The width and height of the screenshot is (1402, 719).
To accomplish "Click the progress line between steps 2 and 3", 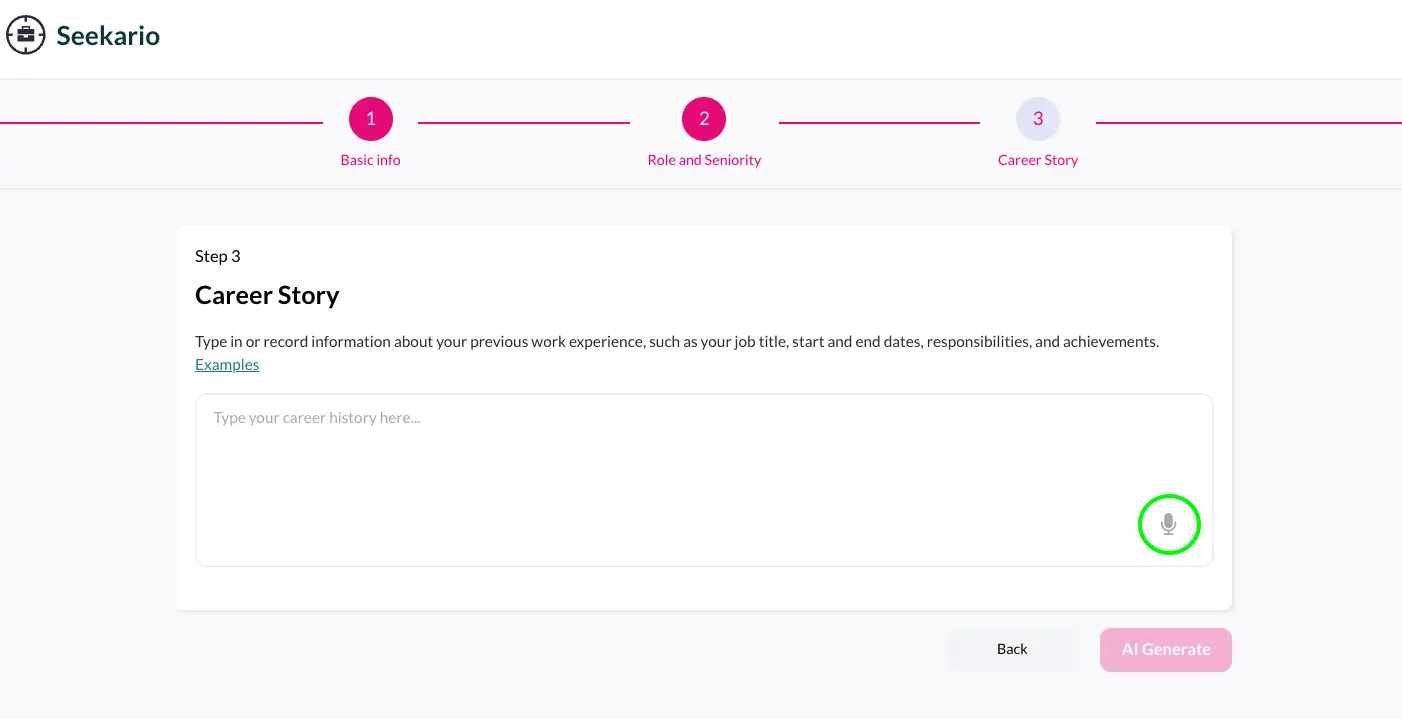I will tap(879, 123).
